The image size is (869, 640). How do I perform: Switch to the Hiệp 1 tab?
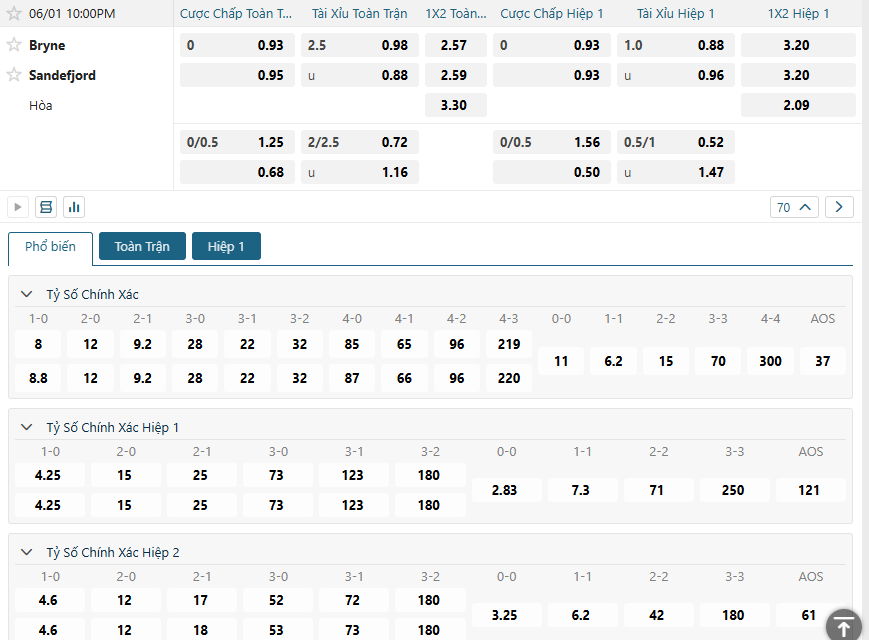pos(226,246)
